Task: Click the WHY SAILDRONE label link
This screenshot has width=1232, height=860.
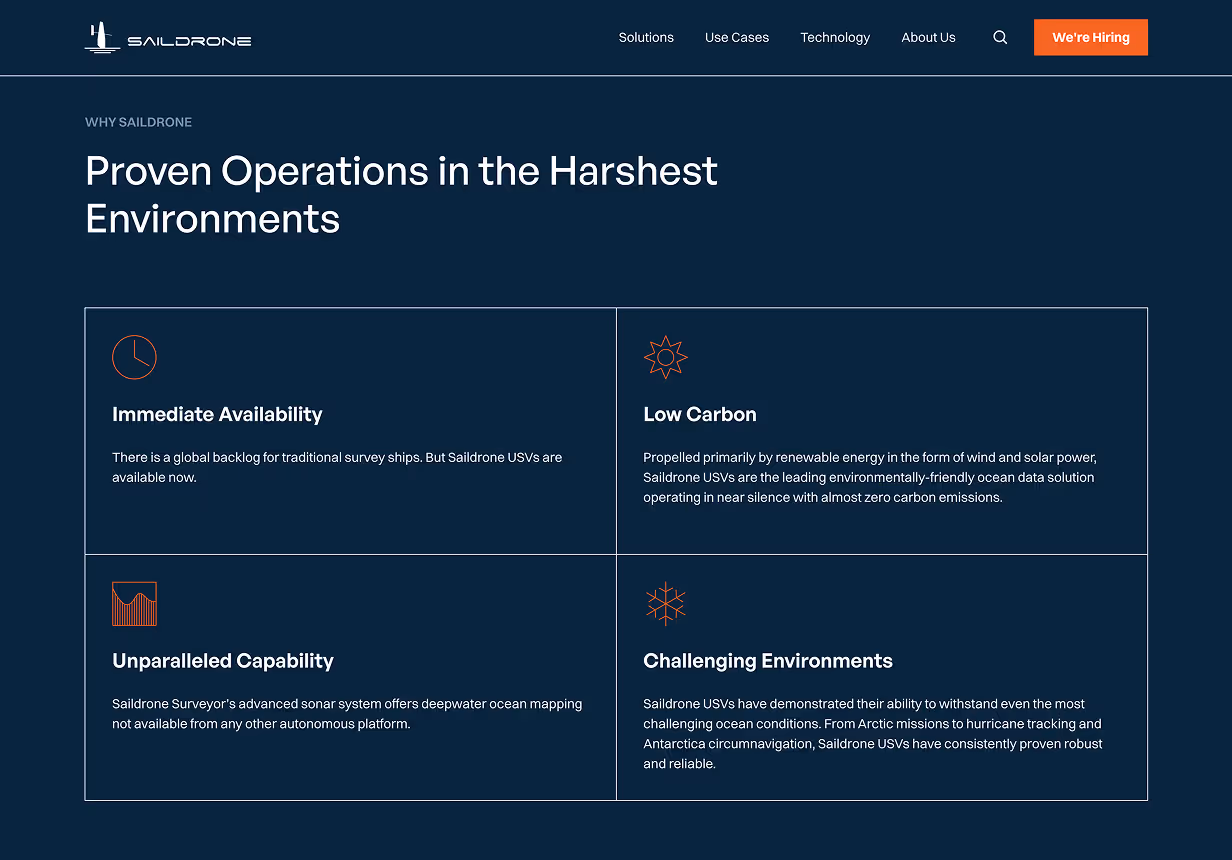Action: (138, 122)
